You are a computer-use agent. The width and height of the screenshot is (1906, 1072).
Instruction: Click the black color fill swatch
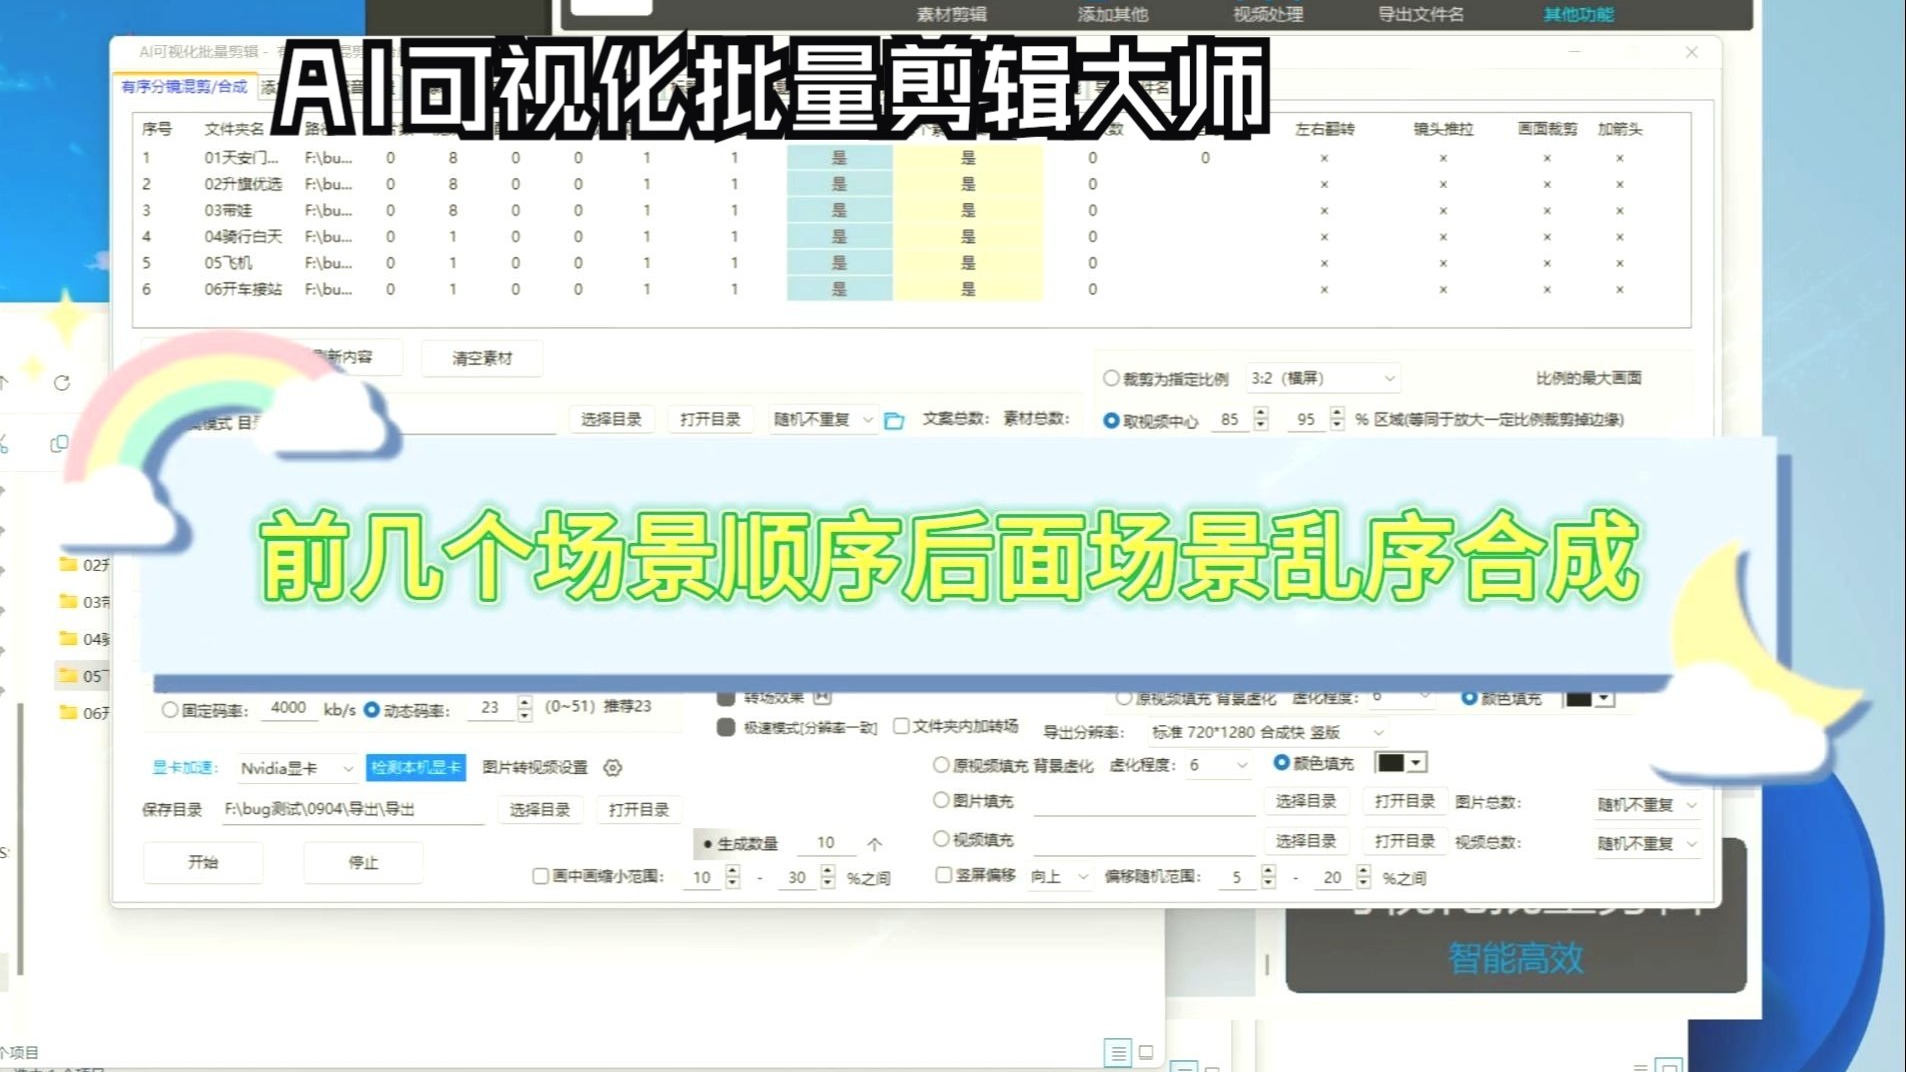click(x=1390, y=763)
